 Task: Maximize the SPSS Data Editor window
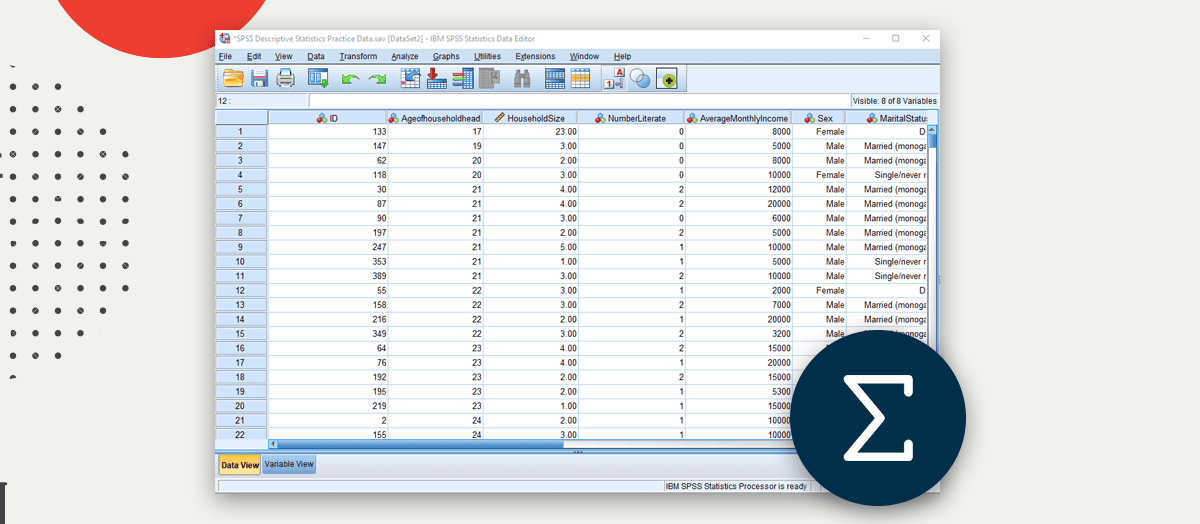click(x=896, y=38)
